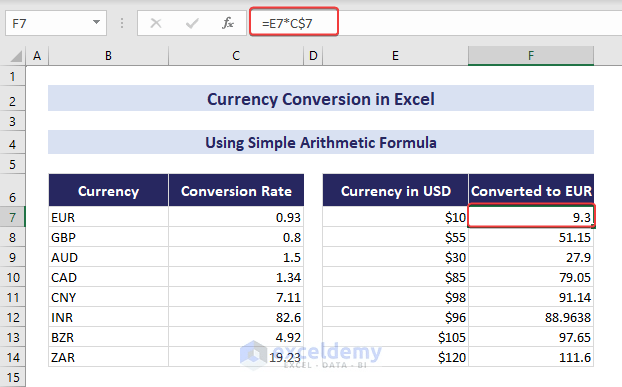Select the CNY currency cell
The height and width of the screenshot is (387, 622).
point(108,297)
